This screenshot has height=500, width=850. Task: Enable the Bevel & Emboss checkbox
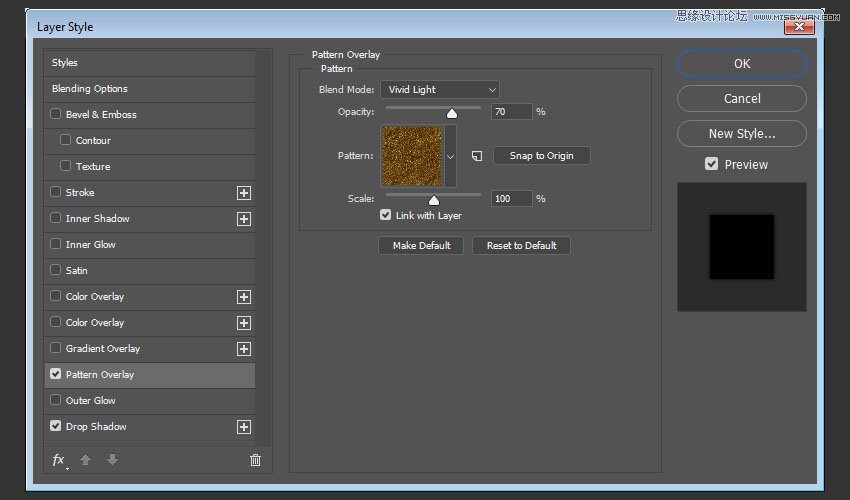pyautogui.click(x=56, y=115)
